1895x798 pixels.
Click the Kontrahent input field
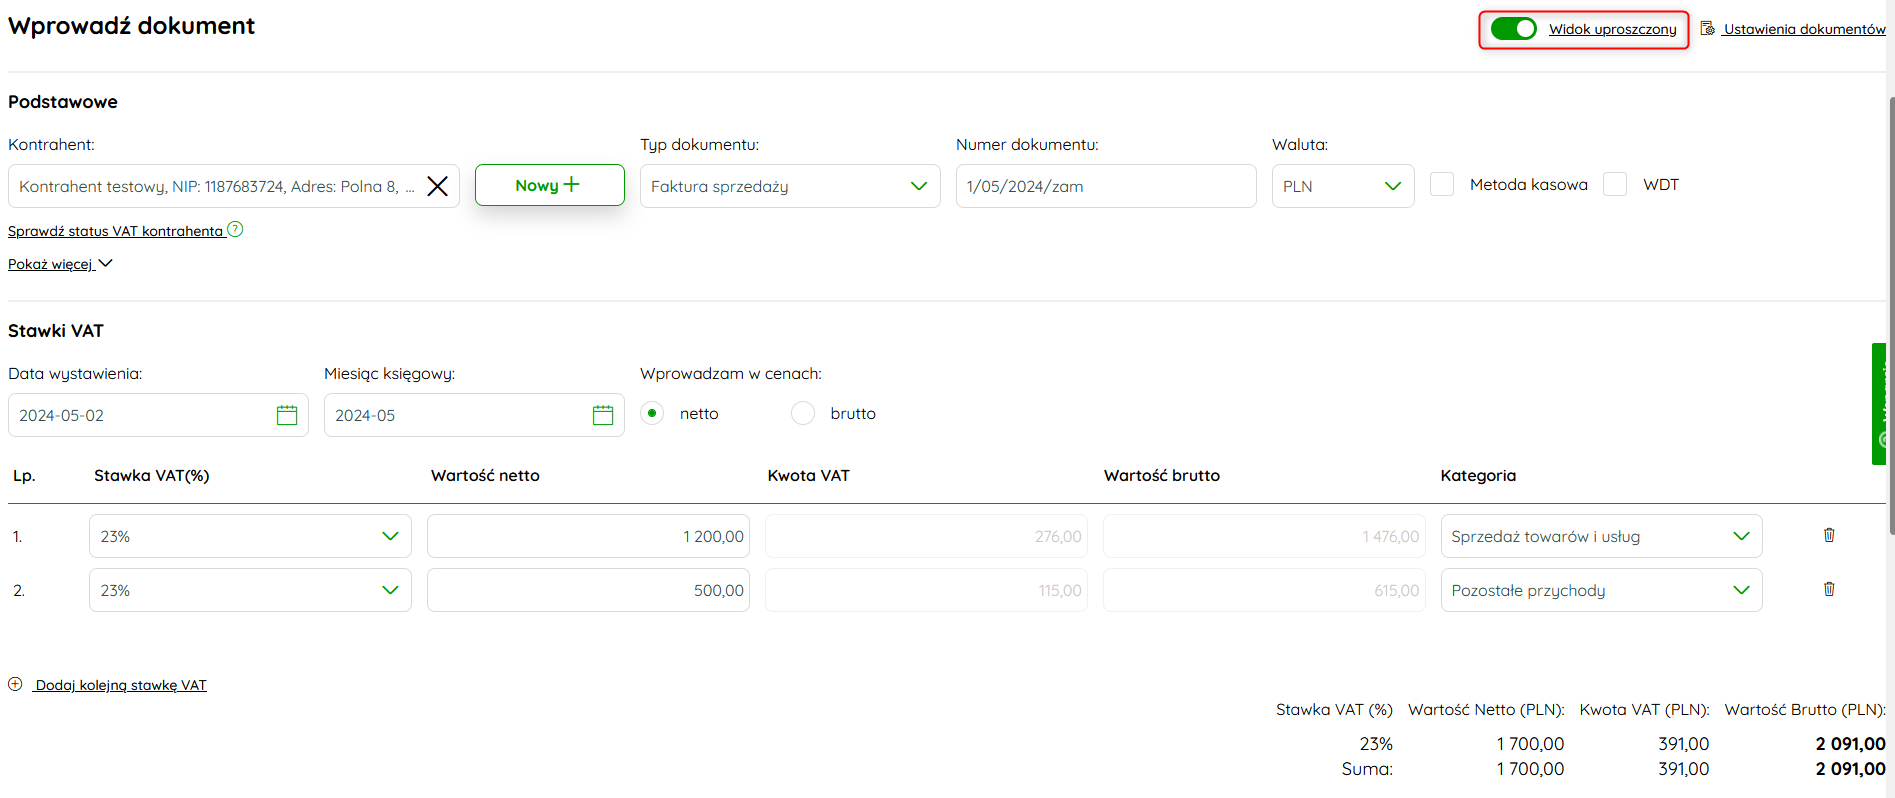(x=234, y=186)
